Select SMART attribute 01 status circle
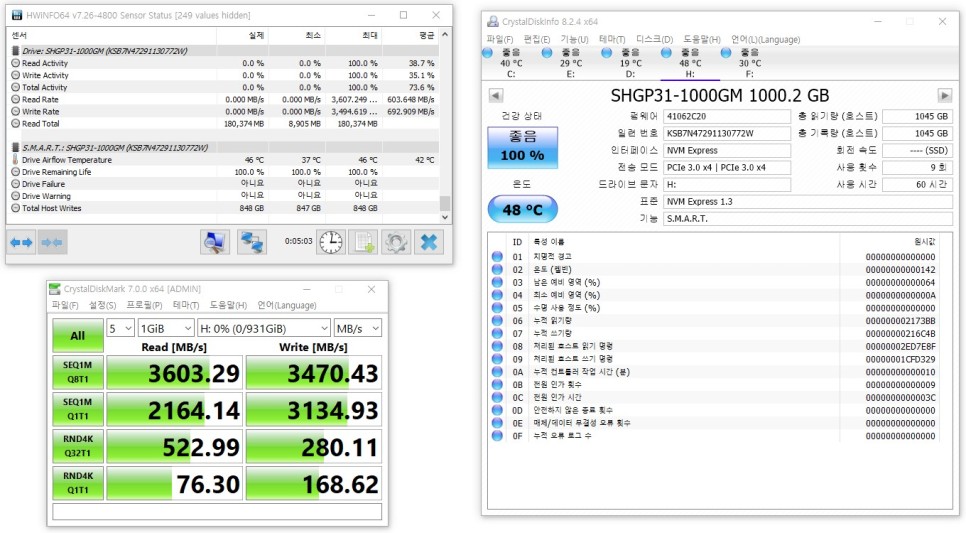The width and height of the screenshot is (966, 533). (x=497, y=256)
